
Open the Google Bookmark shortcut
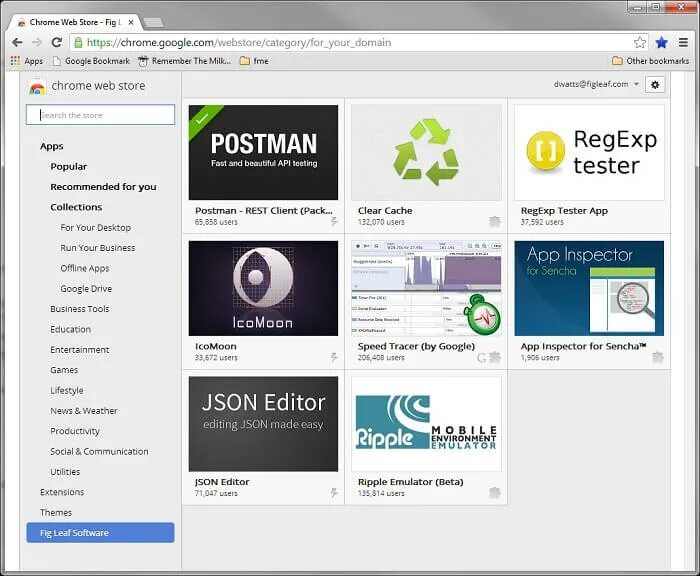point(92,61)
